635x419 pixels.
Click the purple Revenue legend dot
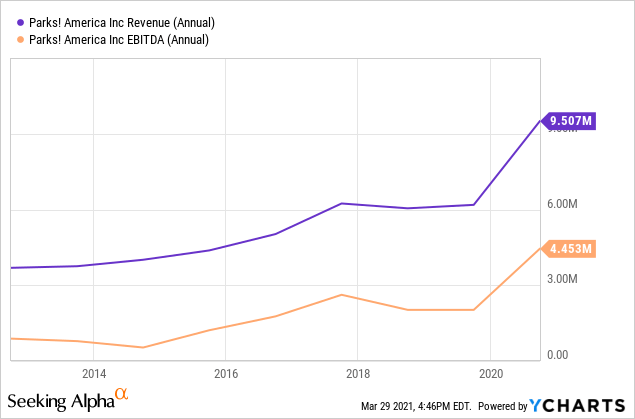[x=20, y=23]
